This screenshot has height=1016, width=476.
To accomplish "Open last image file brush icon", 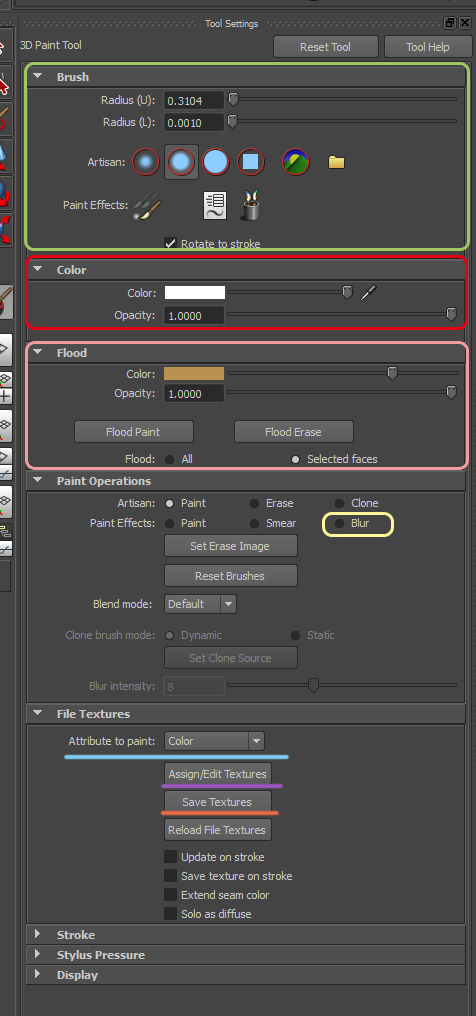I will coord(296,161).
